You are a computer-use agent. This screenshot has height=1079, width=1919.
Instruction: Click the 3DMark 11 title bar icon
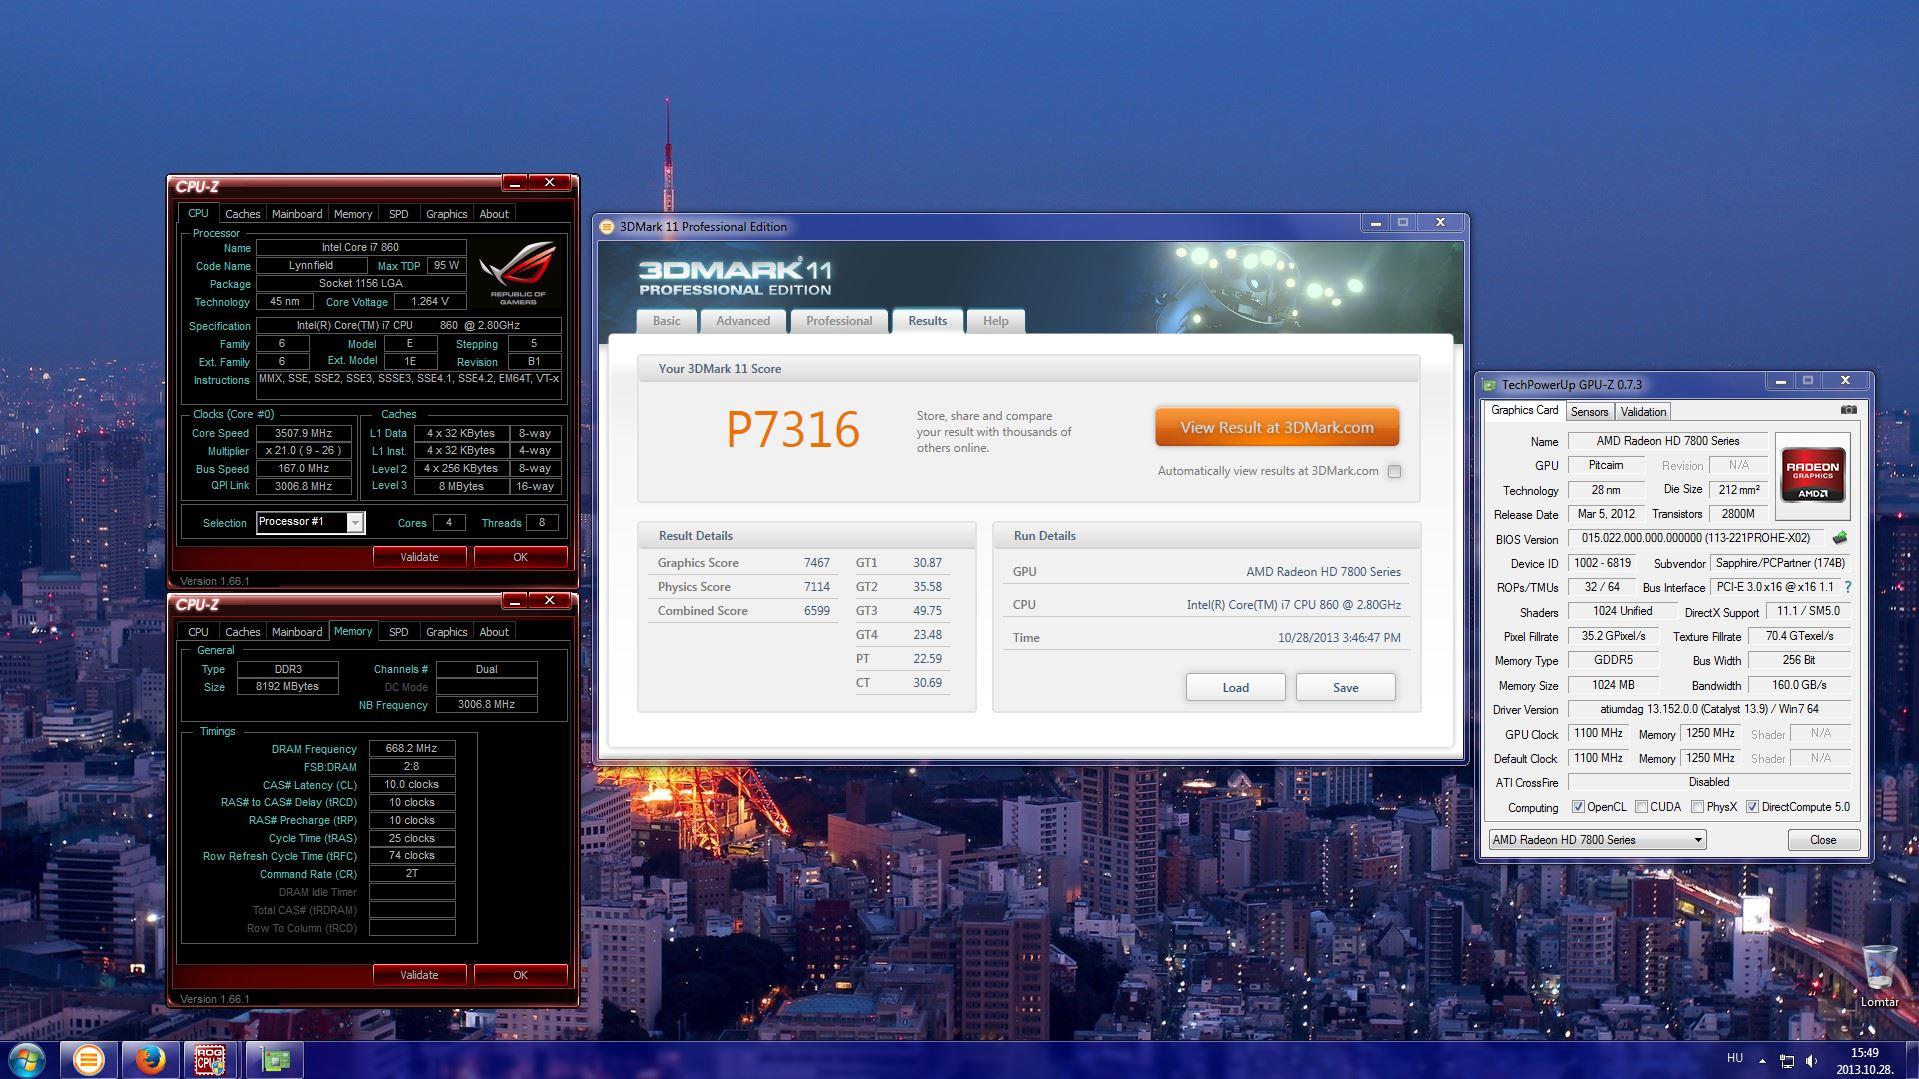point(606,227)
